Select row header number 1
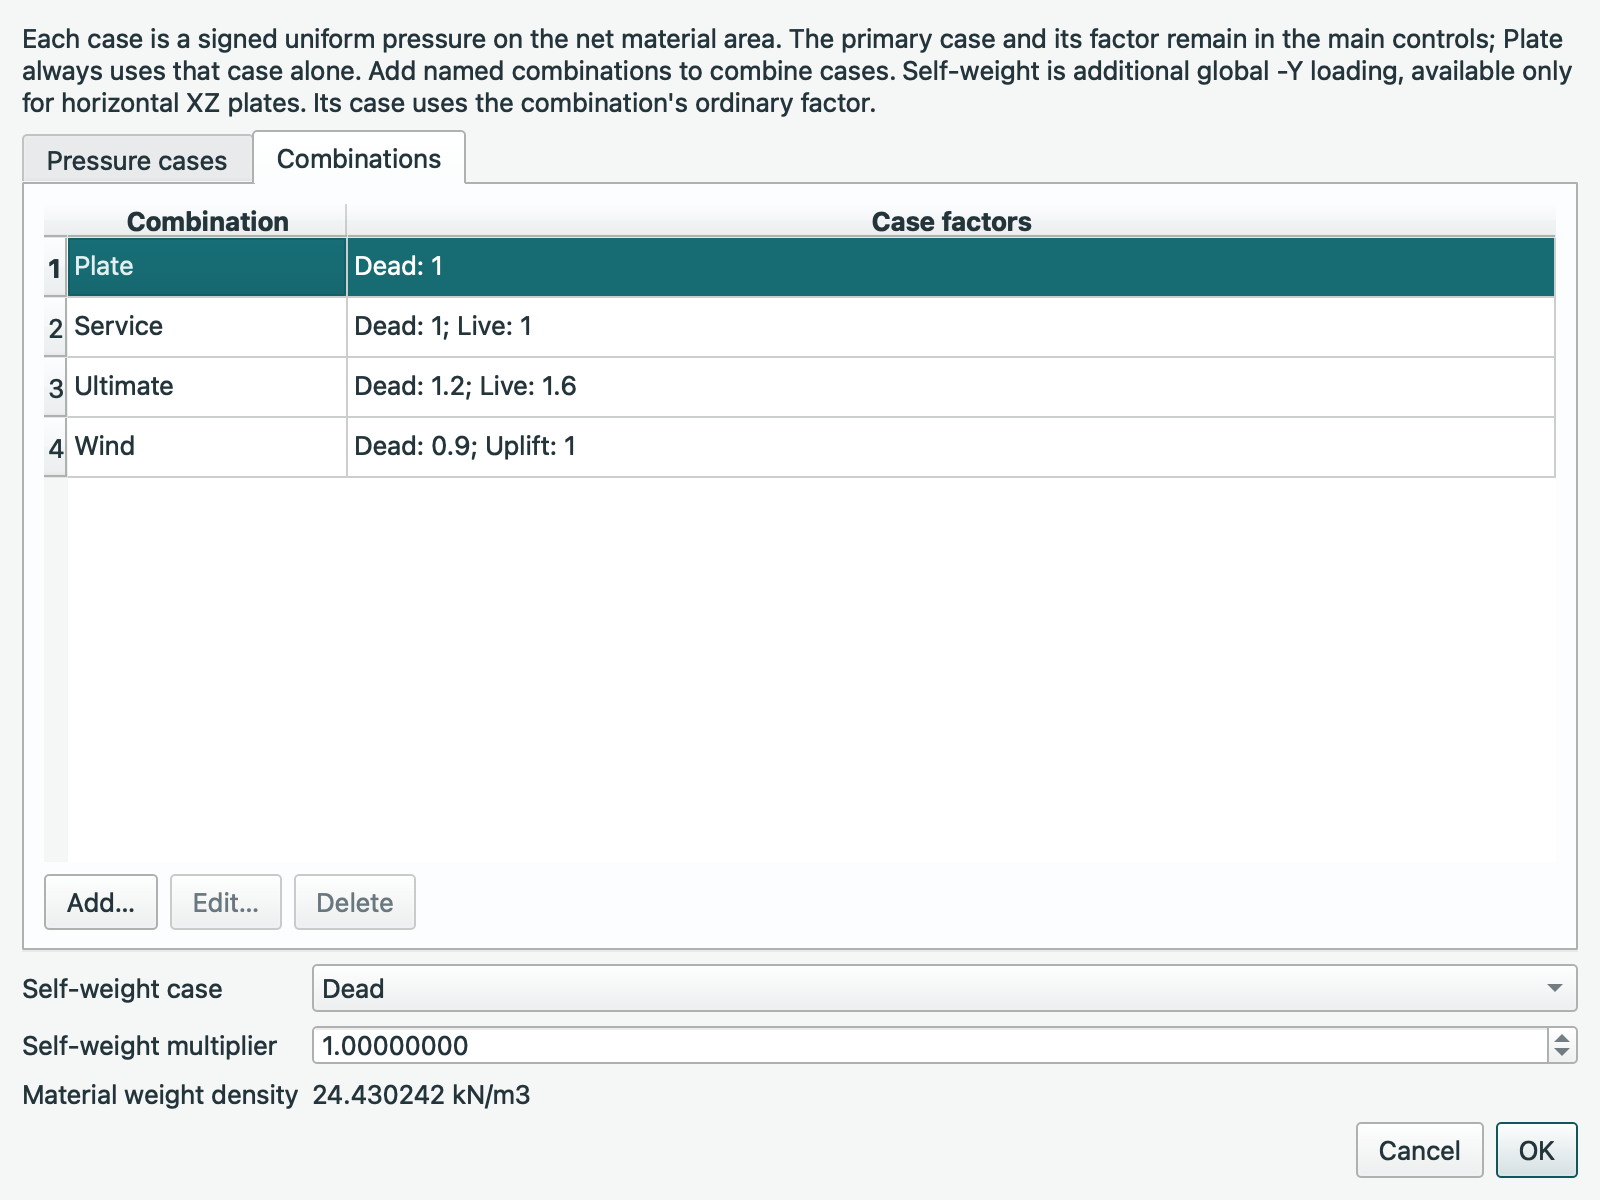 (x=55, y=267)
